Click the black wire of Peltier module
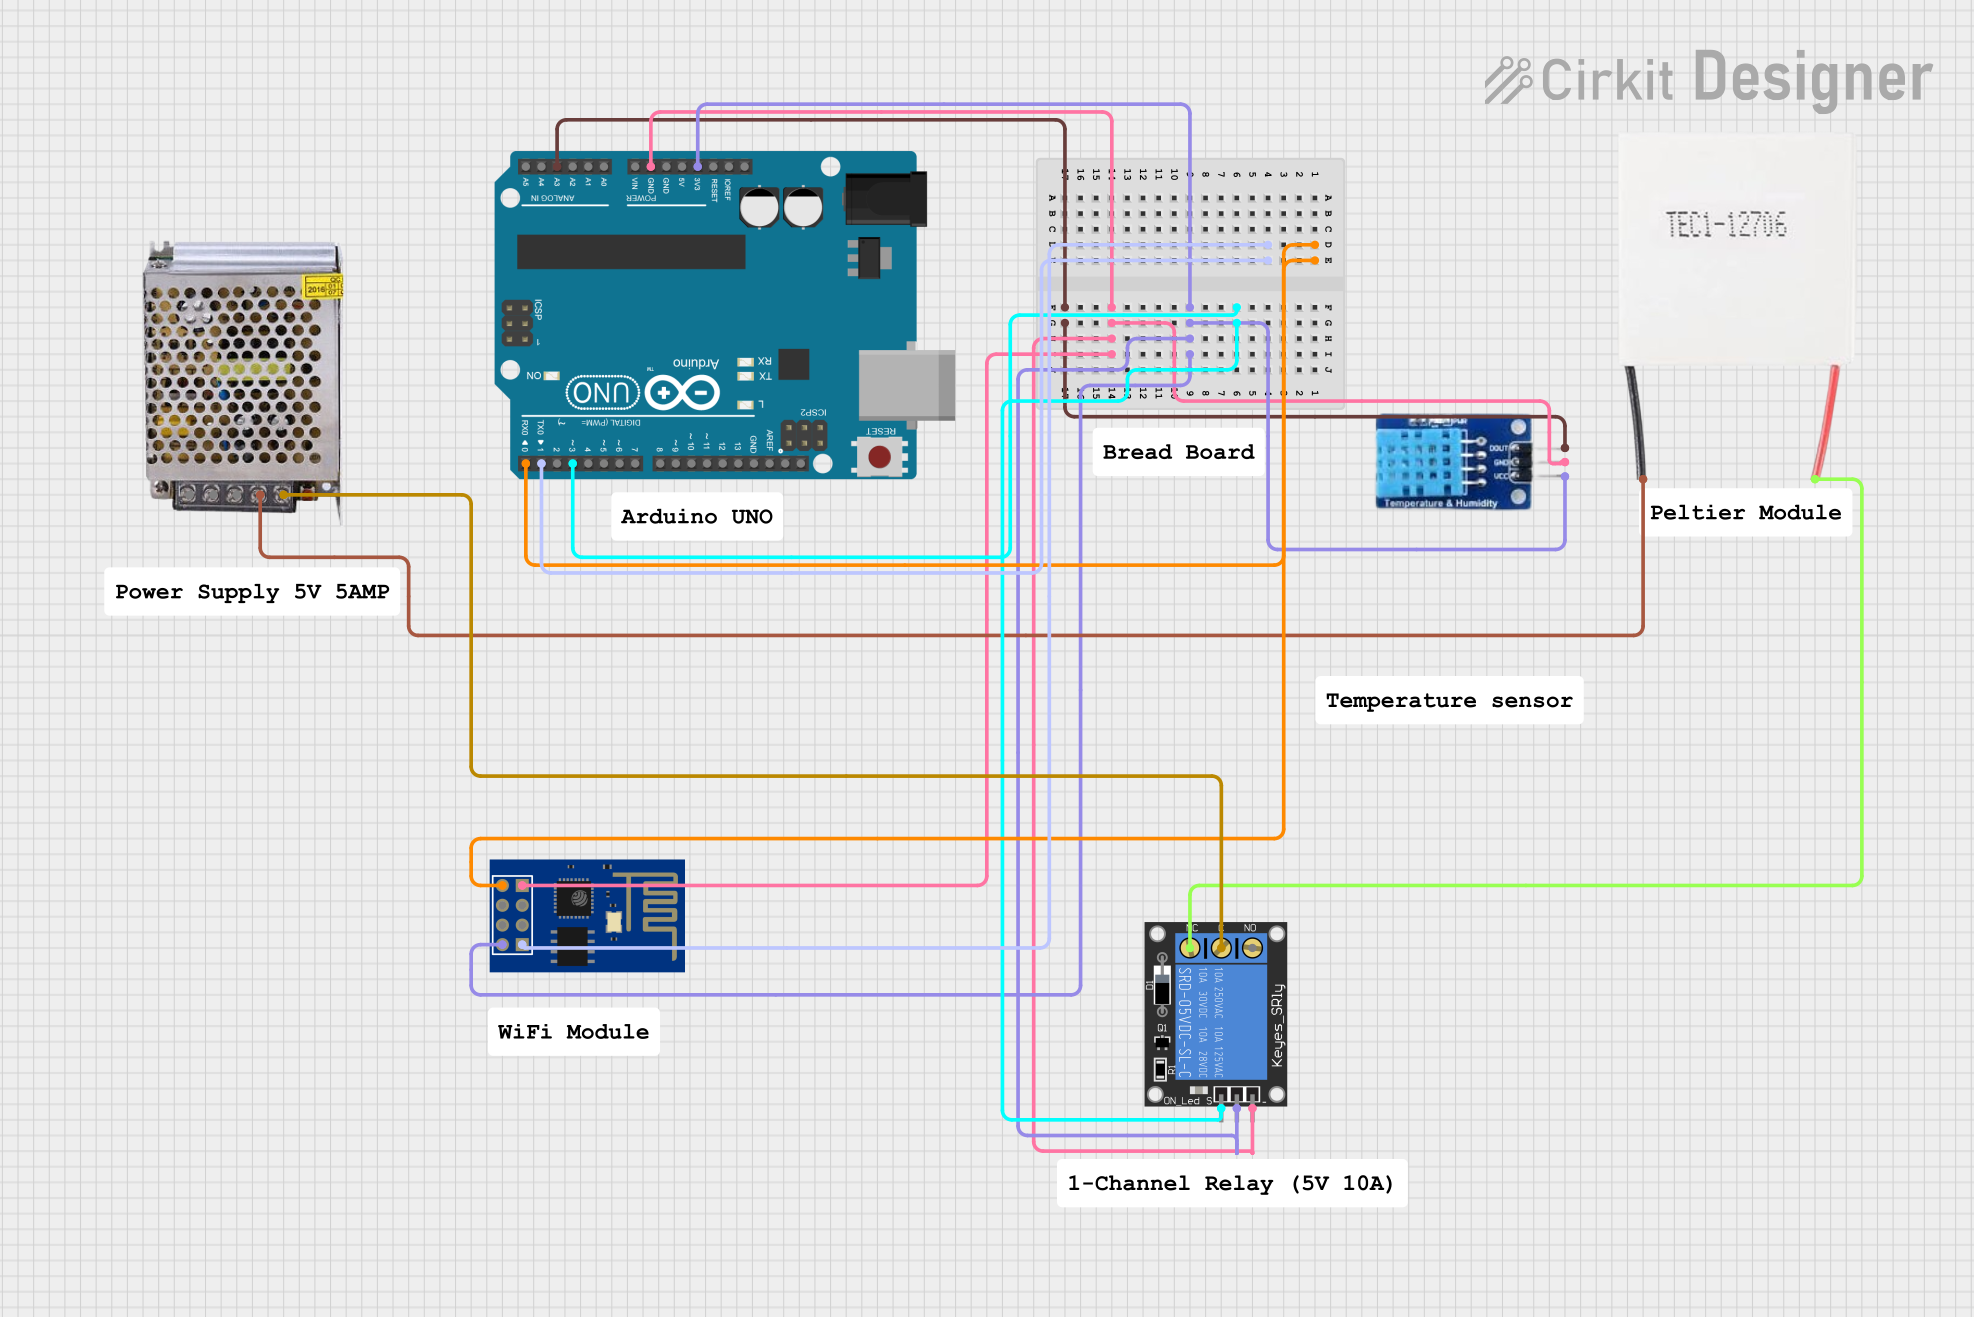 point(1636,421)
